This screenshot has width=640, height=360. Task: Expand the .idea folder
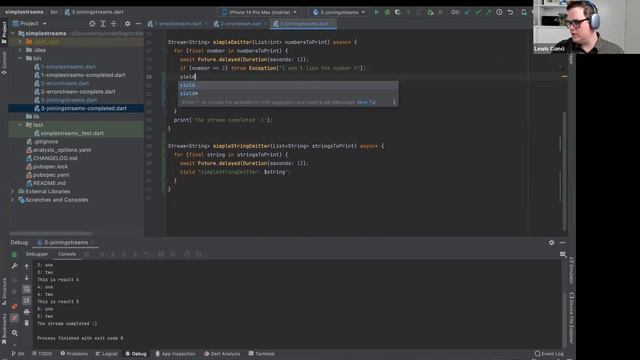click(20, 50)
